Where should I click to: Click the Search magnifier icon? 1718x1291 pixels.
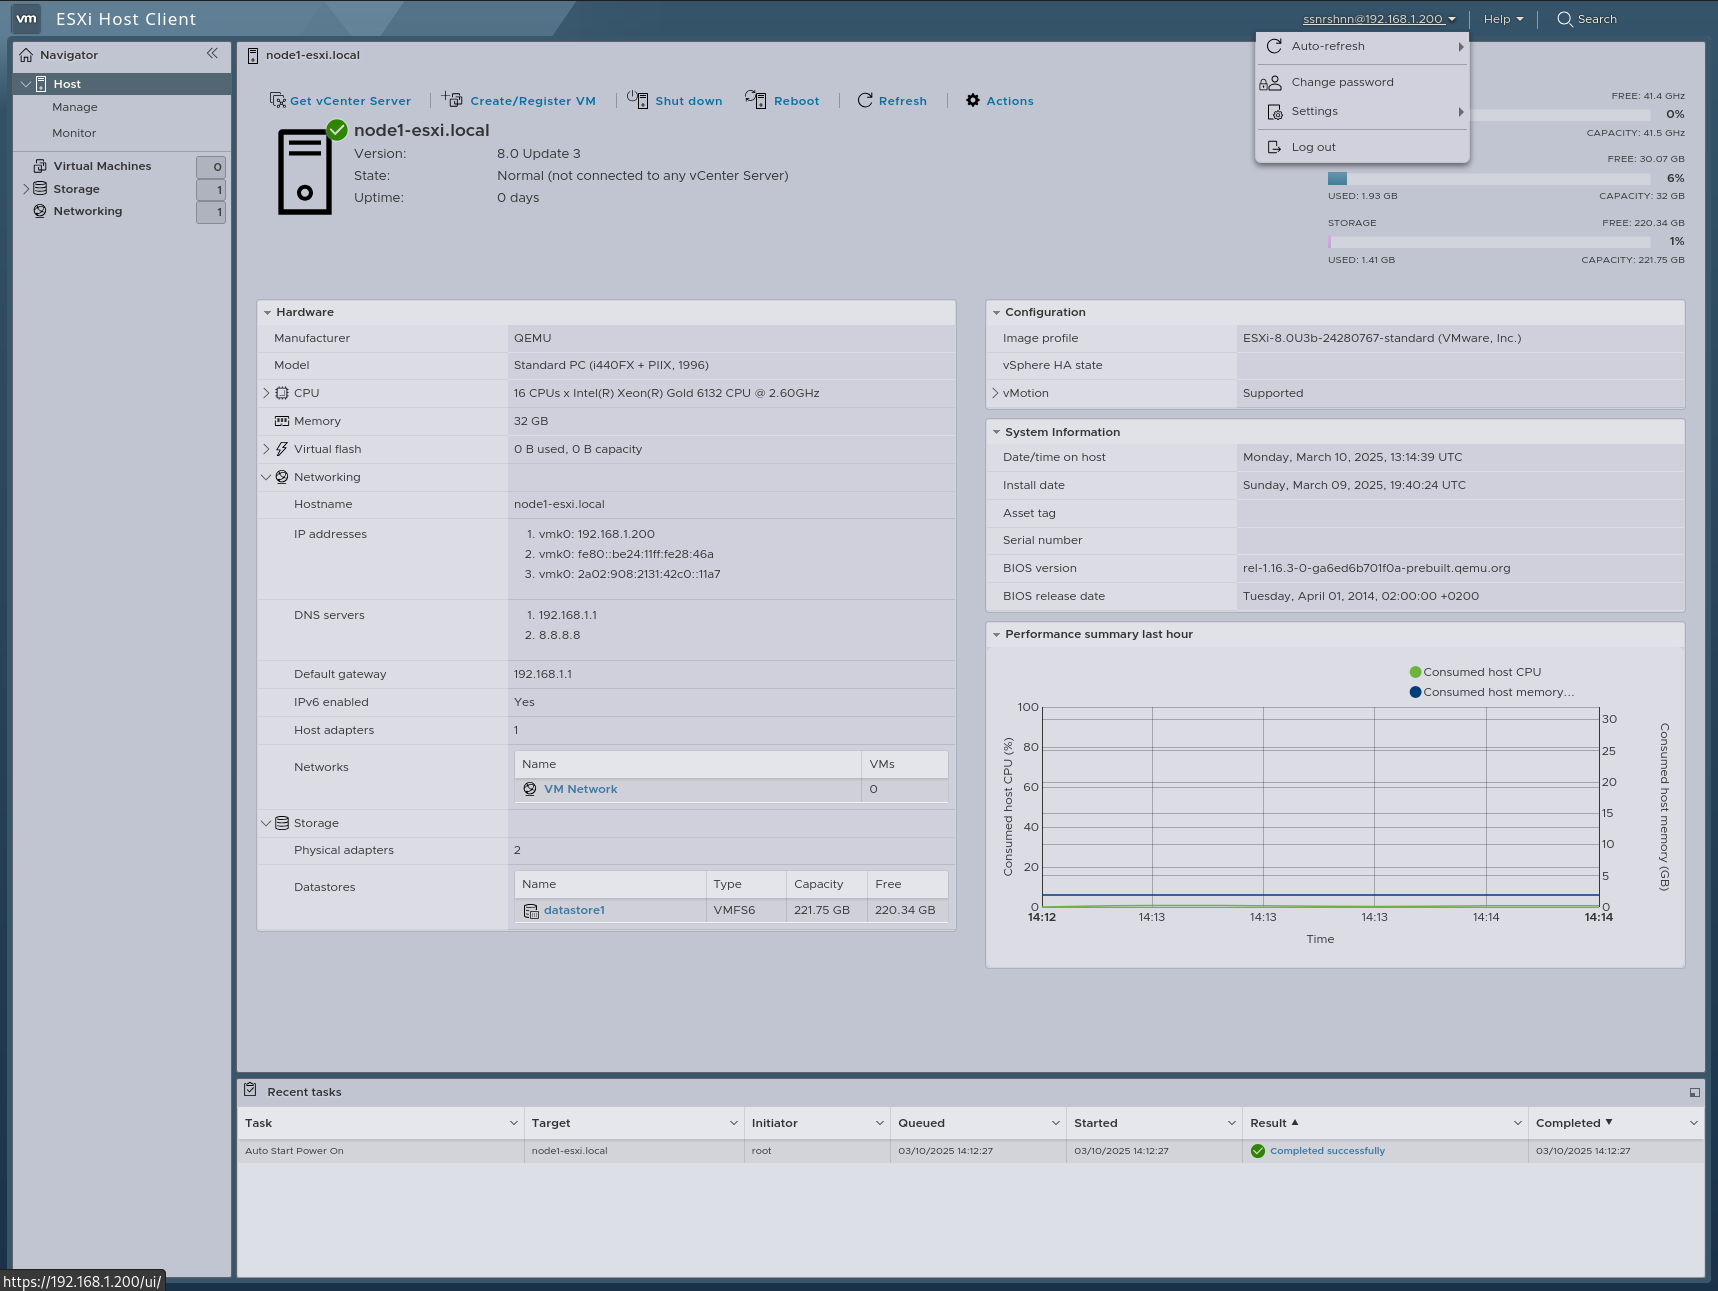[x=1564, y=19]
